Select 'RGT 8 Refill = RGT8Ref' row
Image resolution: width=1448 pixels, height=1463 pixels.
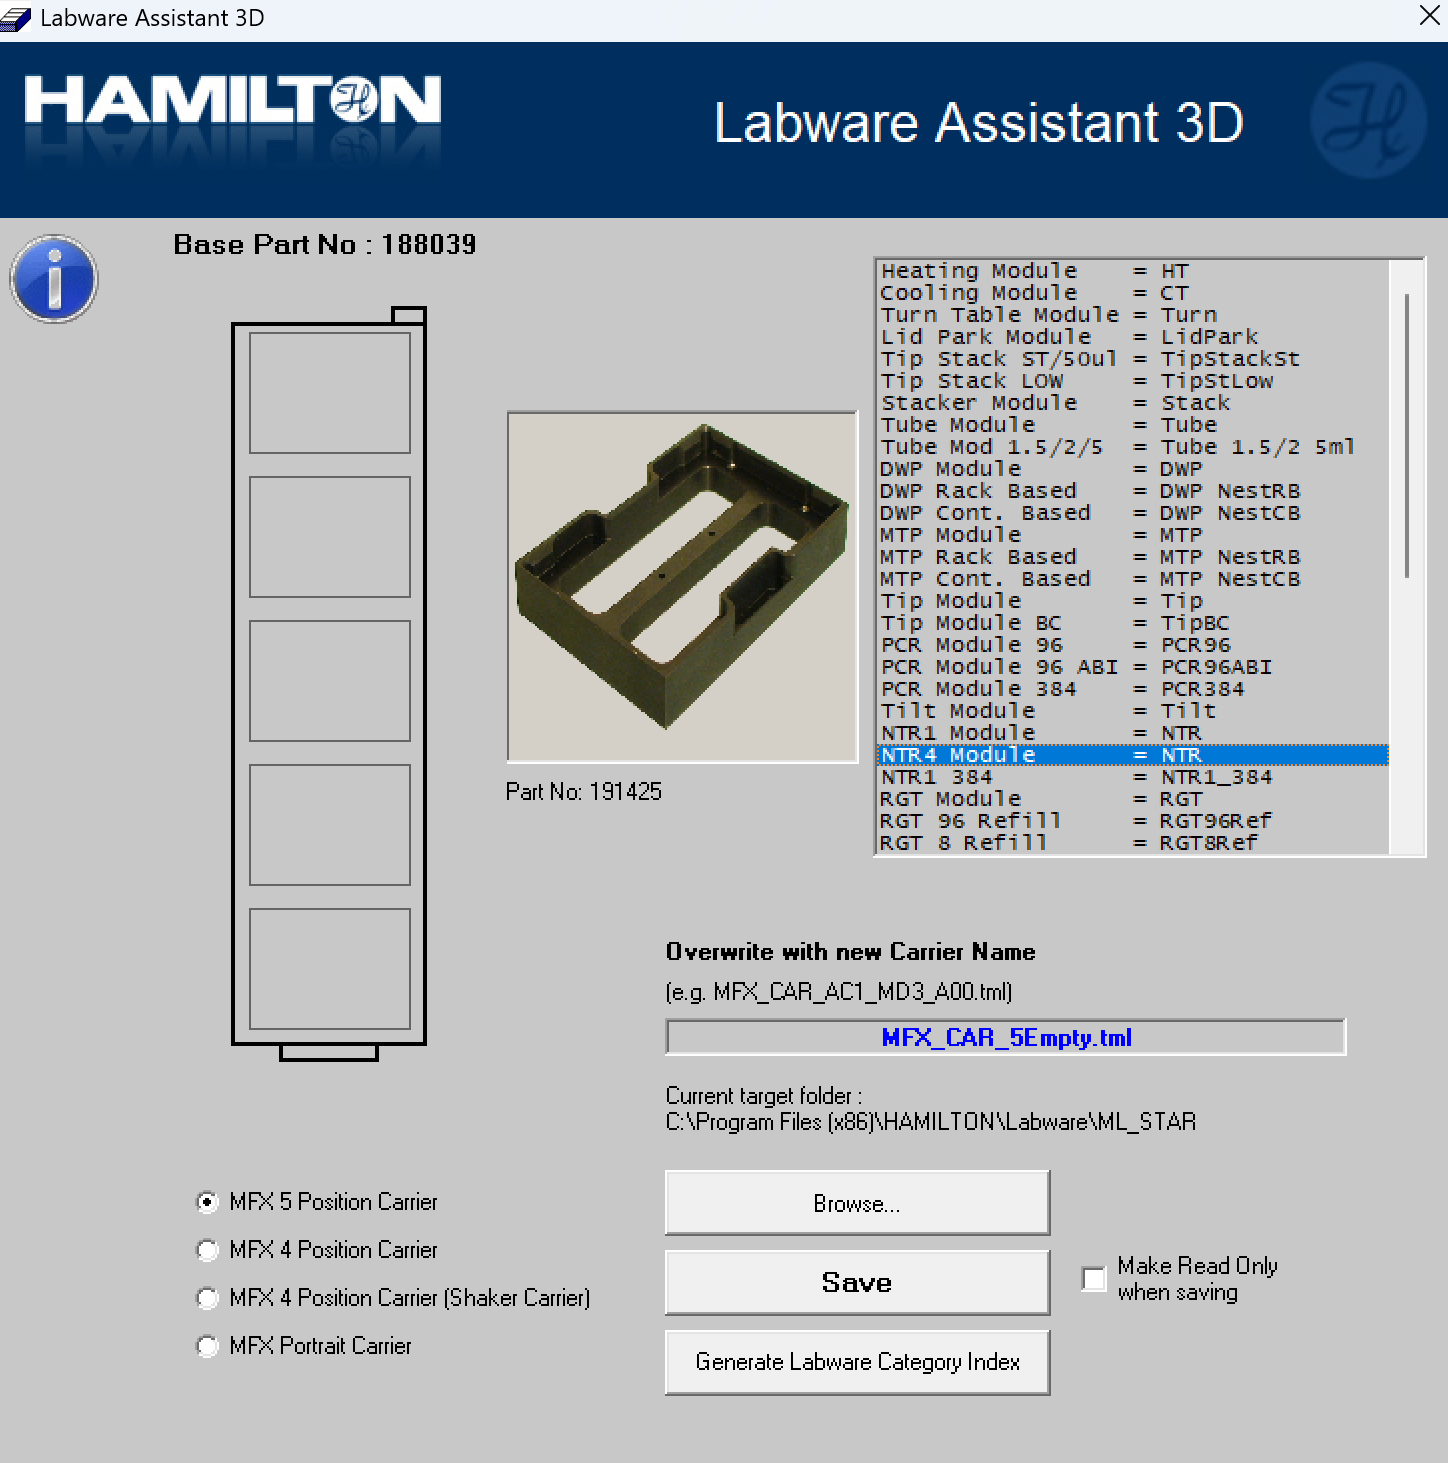1133,843
